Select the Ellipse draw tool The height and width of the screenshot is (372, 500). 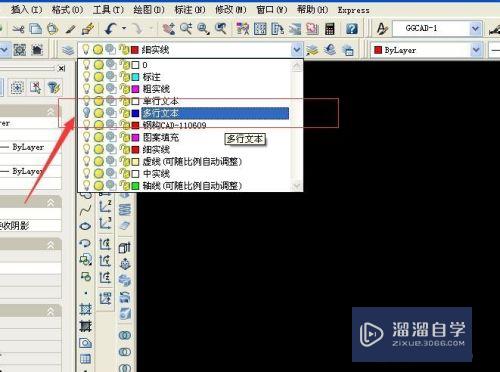(x=85, y=226)
